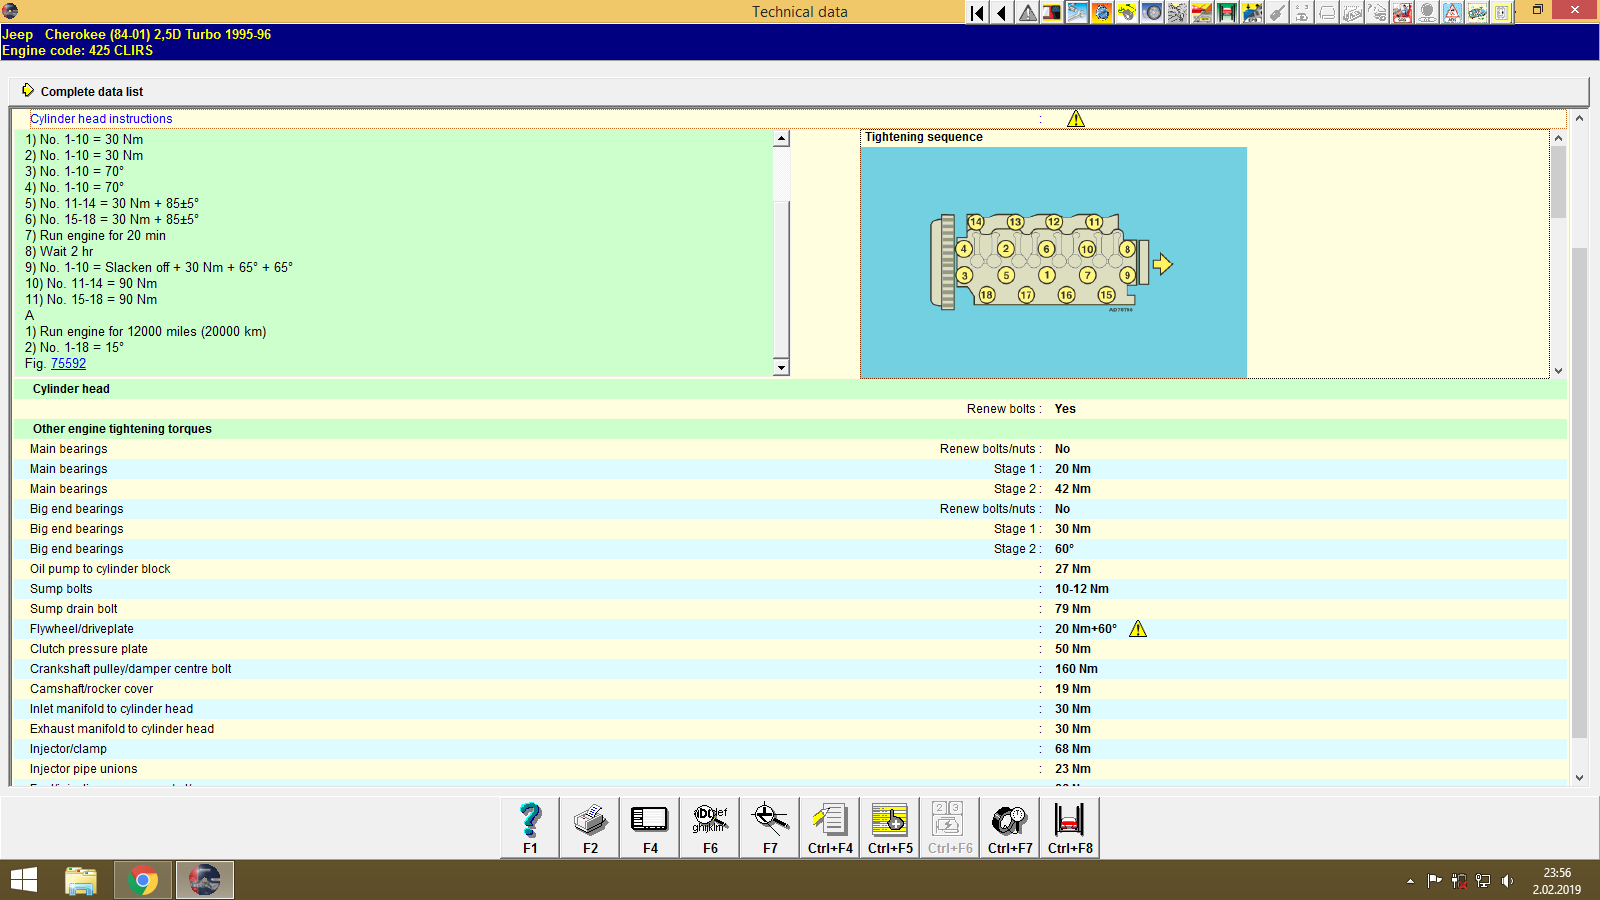Viewport: 1600px width, 900px height.
Task: Open Help using the F1 question mark icon
Action: (529, 825)
